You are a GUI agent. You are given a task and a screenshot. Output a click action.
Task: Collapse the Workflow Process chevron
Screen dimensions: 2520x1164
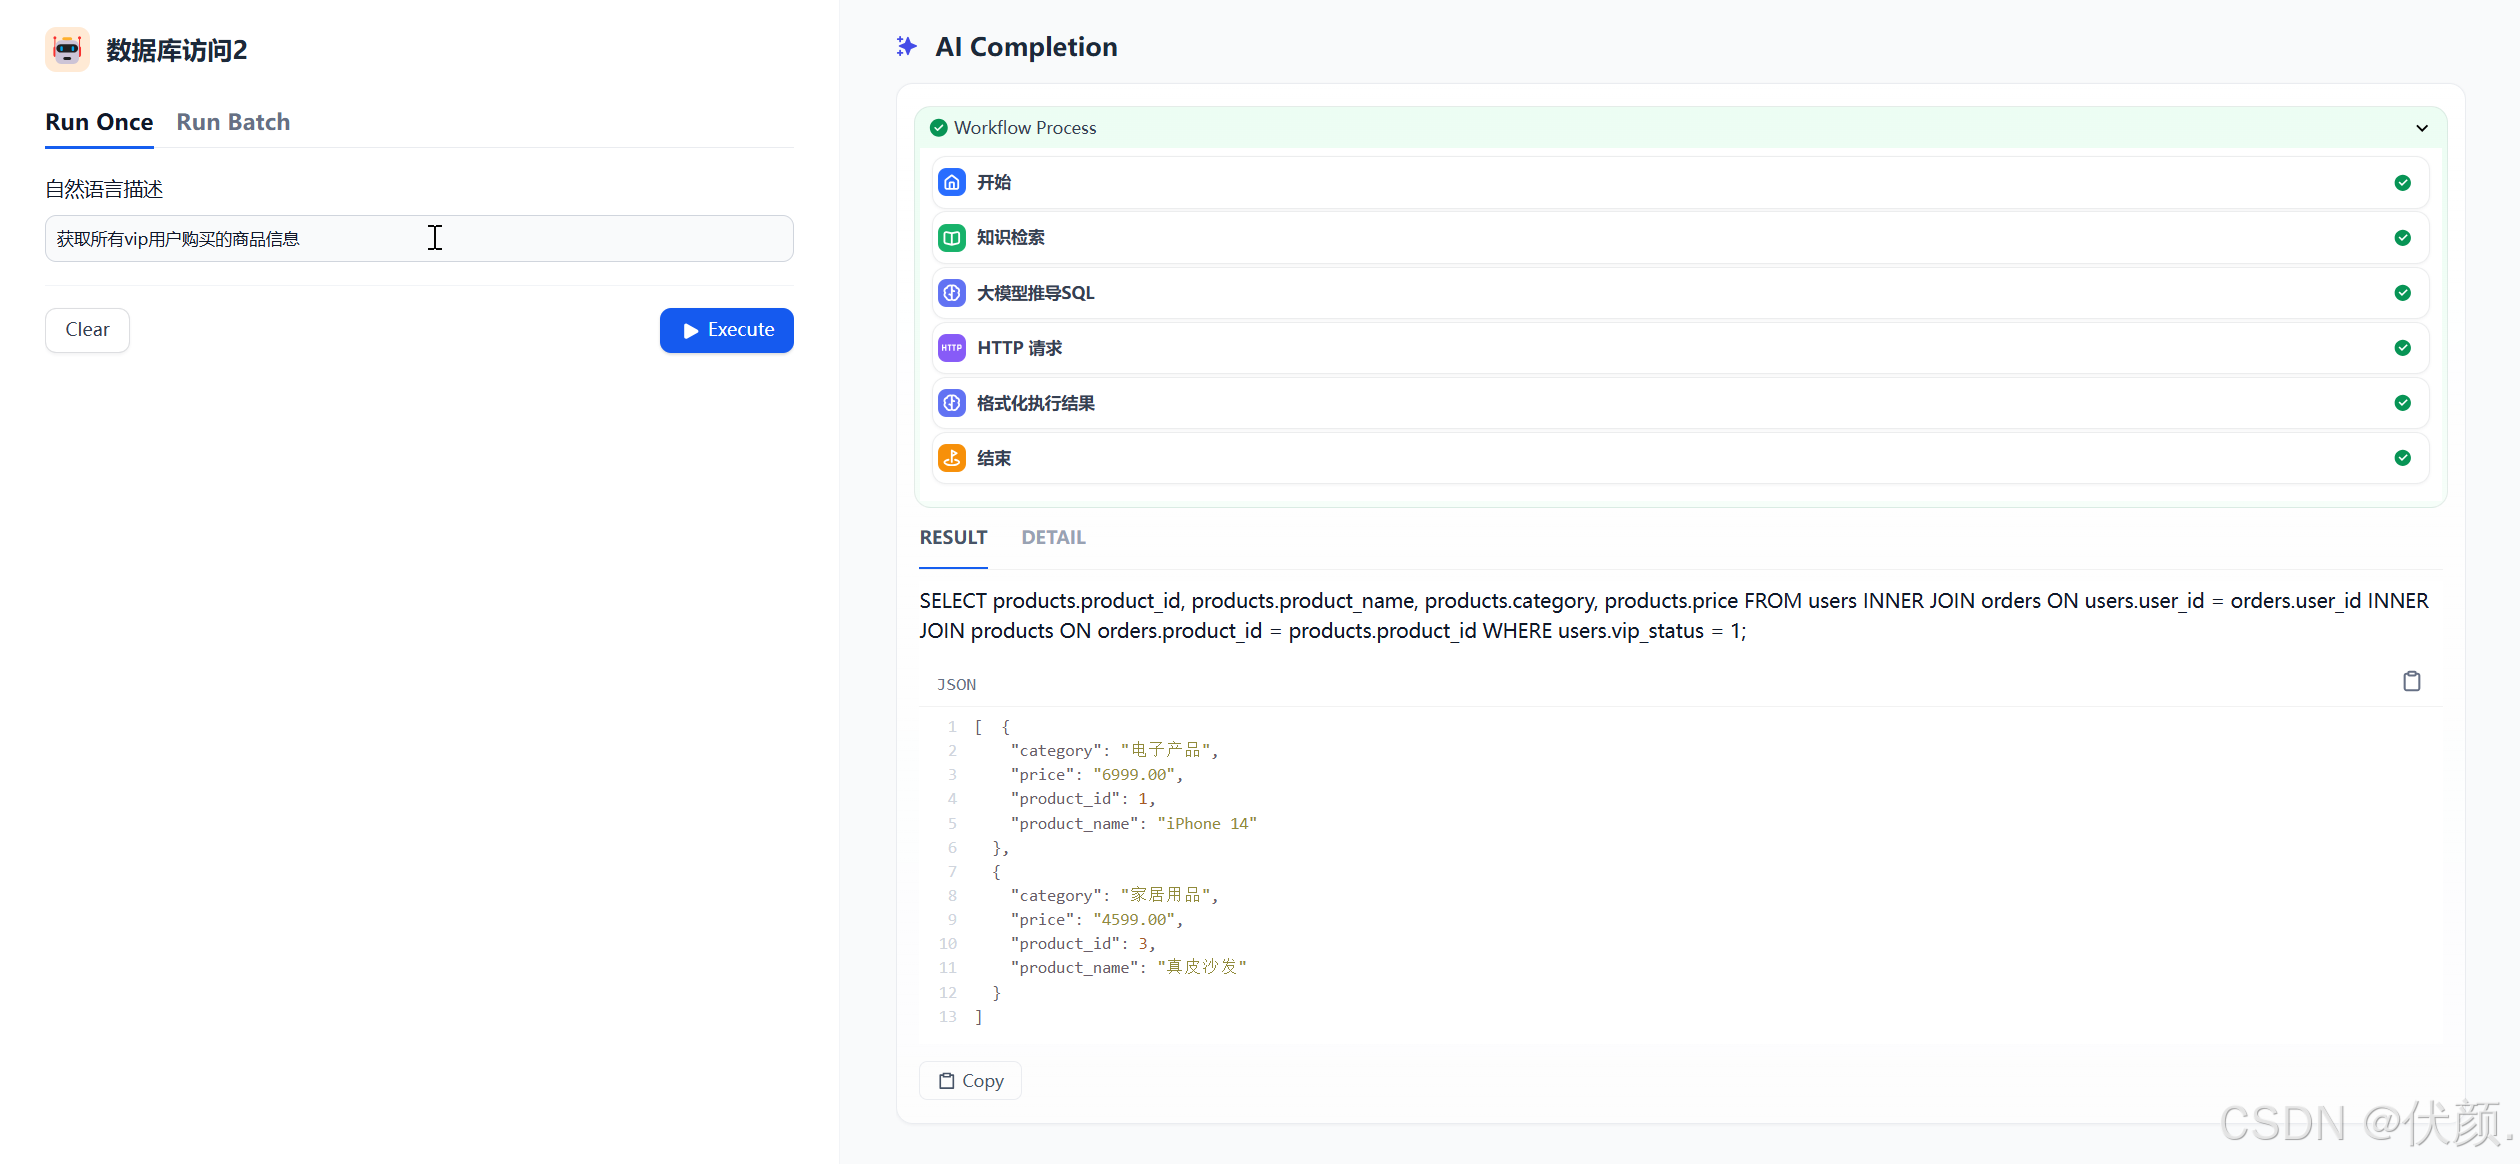point(2421,128)
